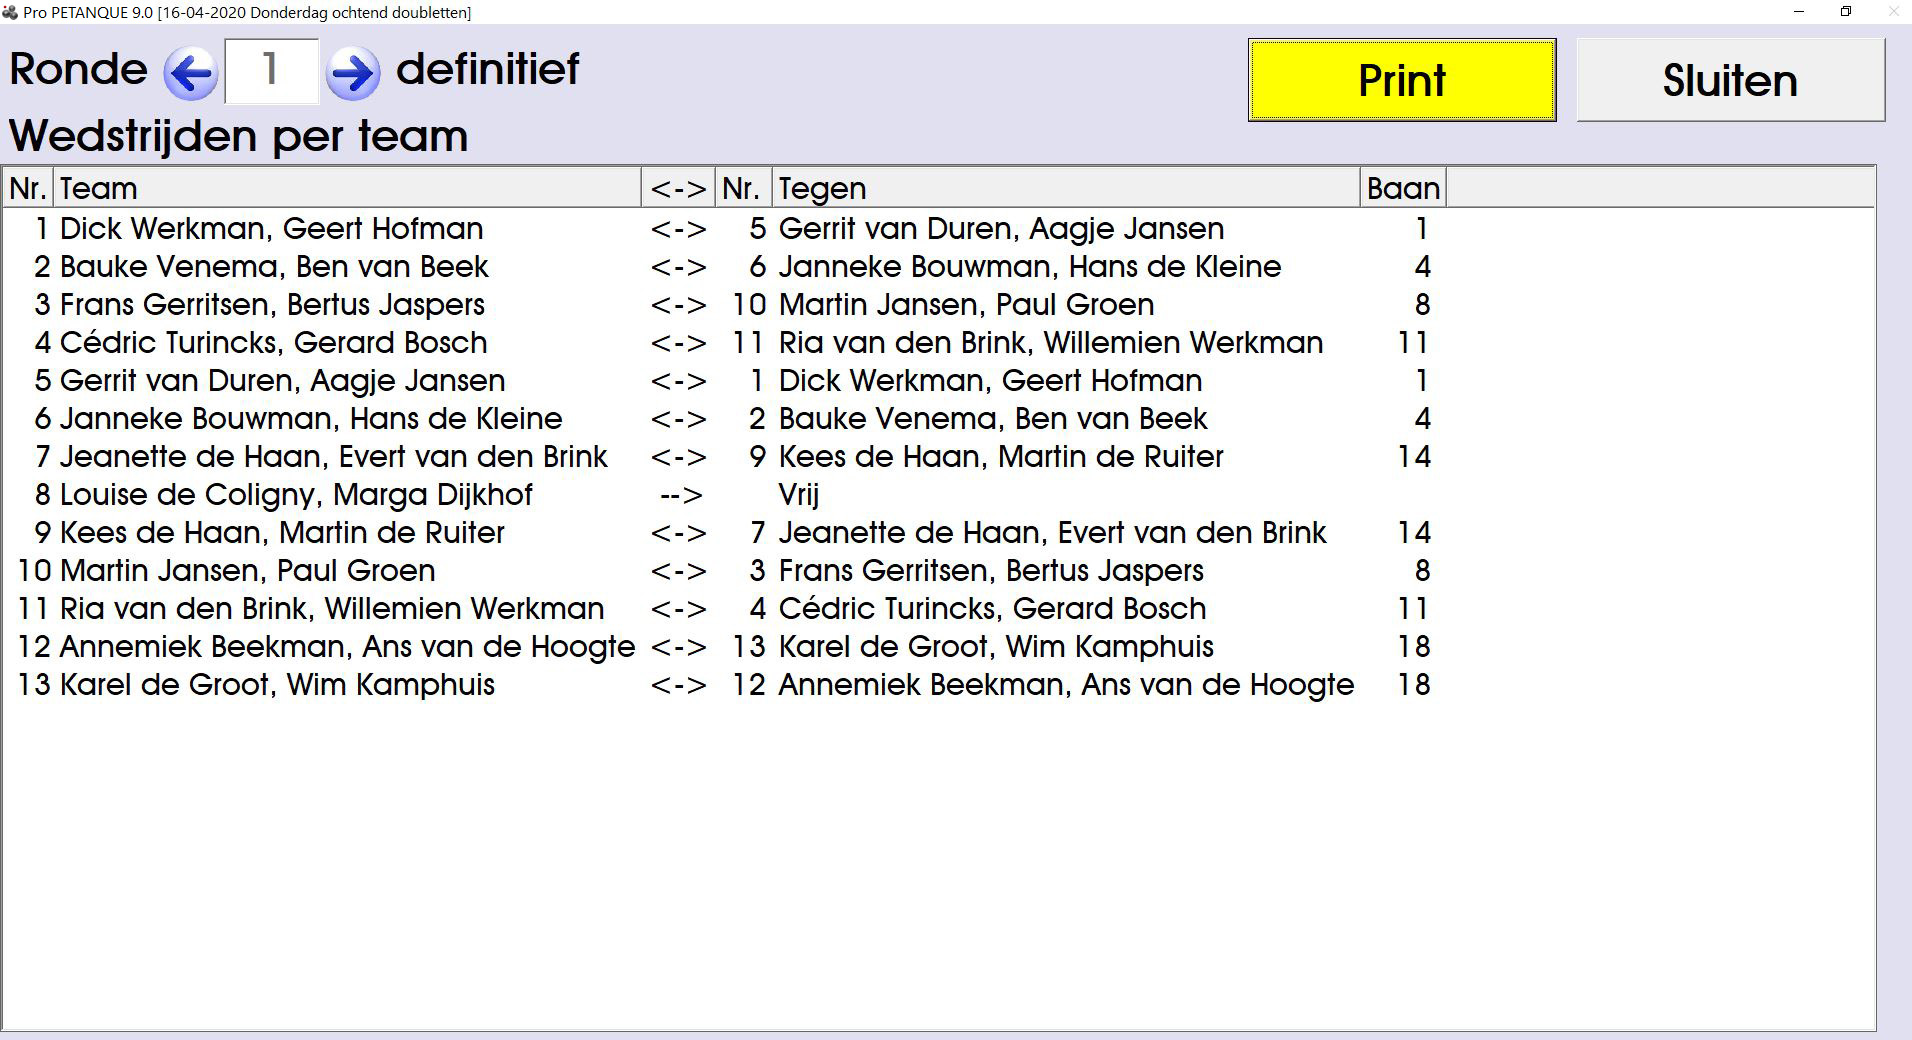Viewport: 1912px width, 1040px height.
Task: Click the Team column header
Action: click(x=345, y=188)
